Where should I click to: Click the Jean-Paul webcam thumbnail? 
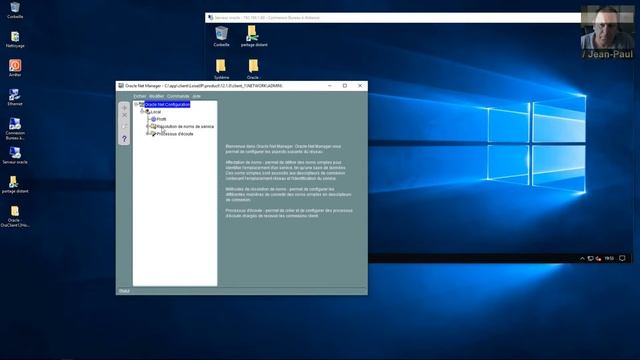pyautogui.click(x=607, y=33)
